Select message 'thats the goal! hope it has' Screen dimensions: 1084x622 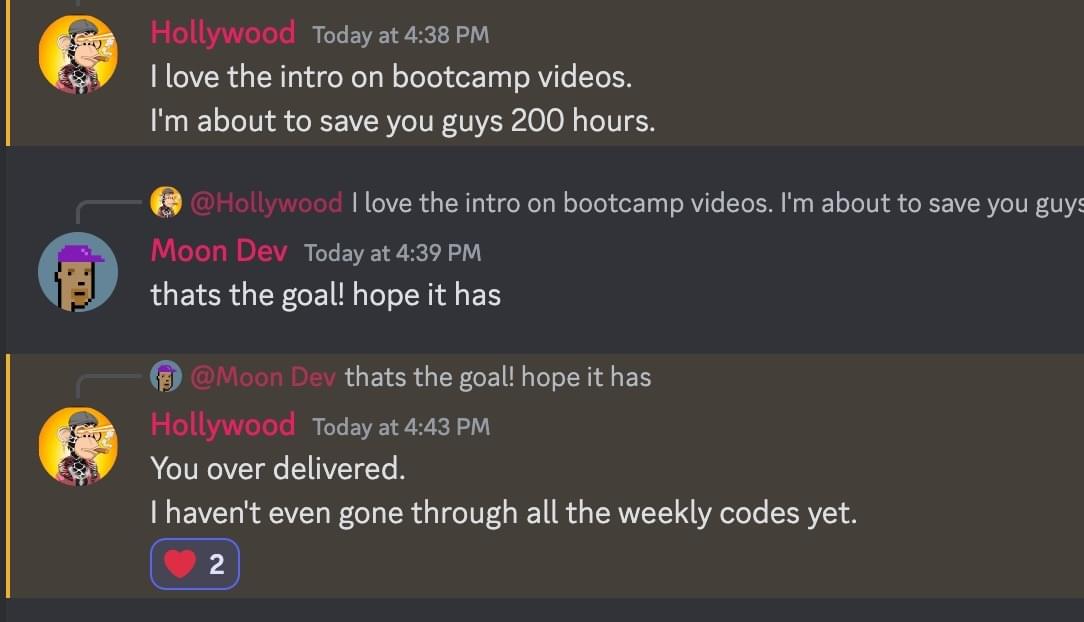[326, 295]
